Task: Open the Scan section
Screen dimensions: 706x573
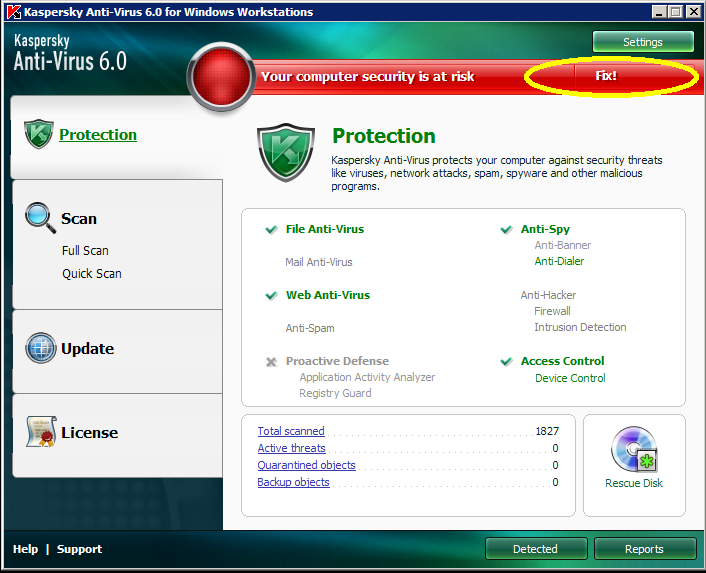Action: [79, 219]
